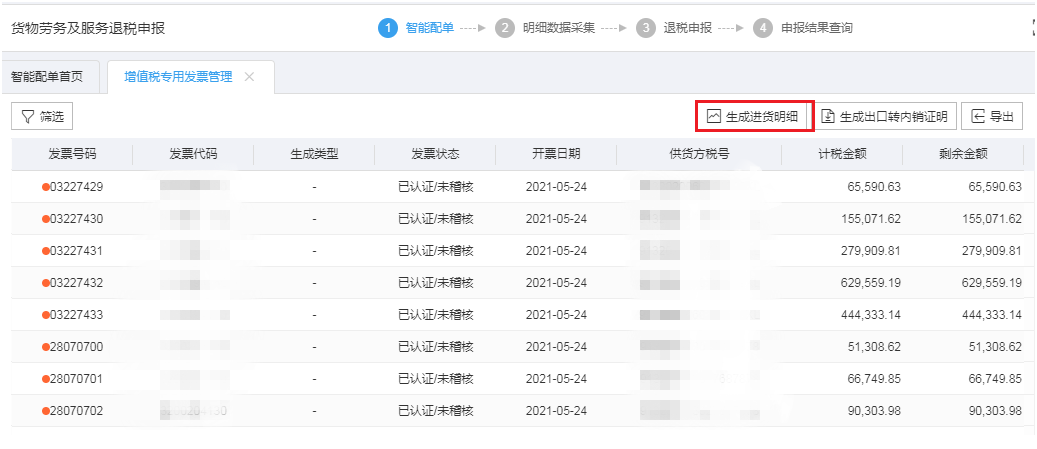Go to step 2 明细数据采集
Image resolution: width=1037 pixels, height=449 pixels.
[x=548, y=28]
